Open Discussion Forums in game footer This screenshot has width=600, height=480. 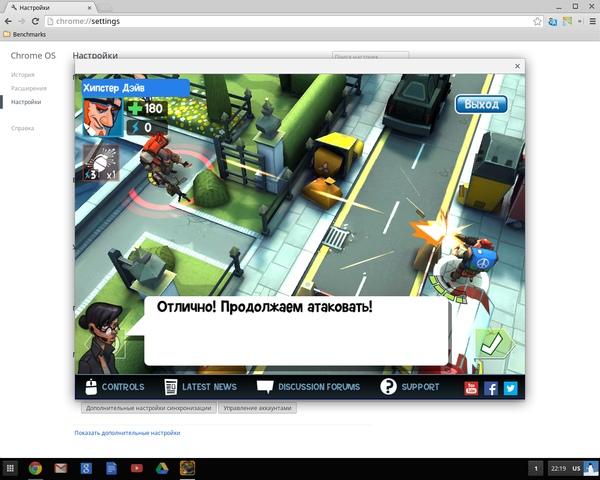(308, 387)
